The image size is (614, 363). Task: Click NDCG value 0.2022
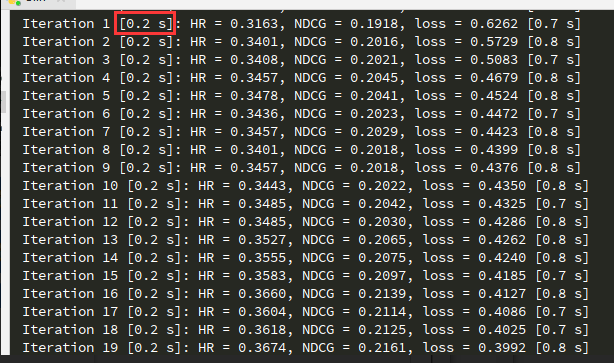click(x=382, y=186)
